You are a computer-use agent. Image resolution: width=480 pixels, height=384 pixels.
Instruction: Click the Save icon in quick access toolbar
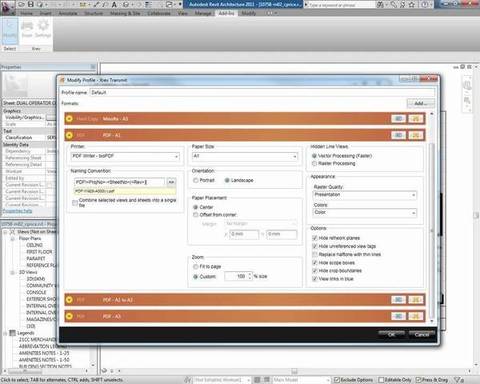pyautogui.click(x=31, y=4)
